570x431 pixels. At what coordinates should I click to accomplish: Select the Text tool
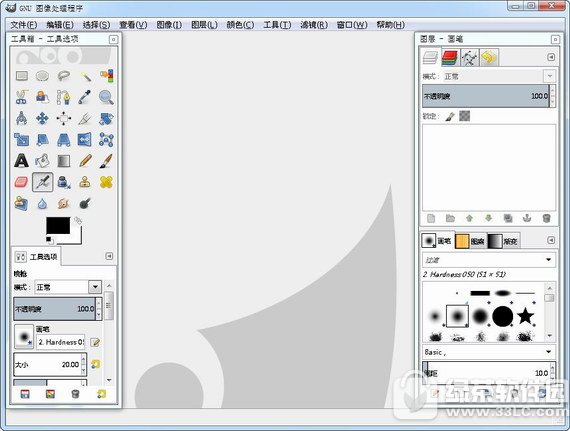[x=21, y=161]
